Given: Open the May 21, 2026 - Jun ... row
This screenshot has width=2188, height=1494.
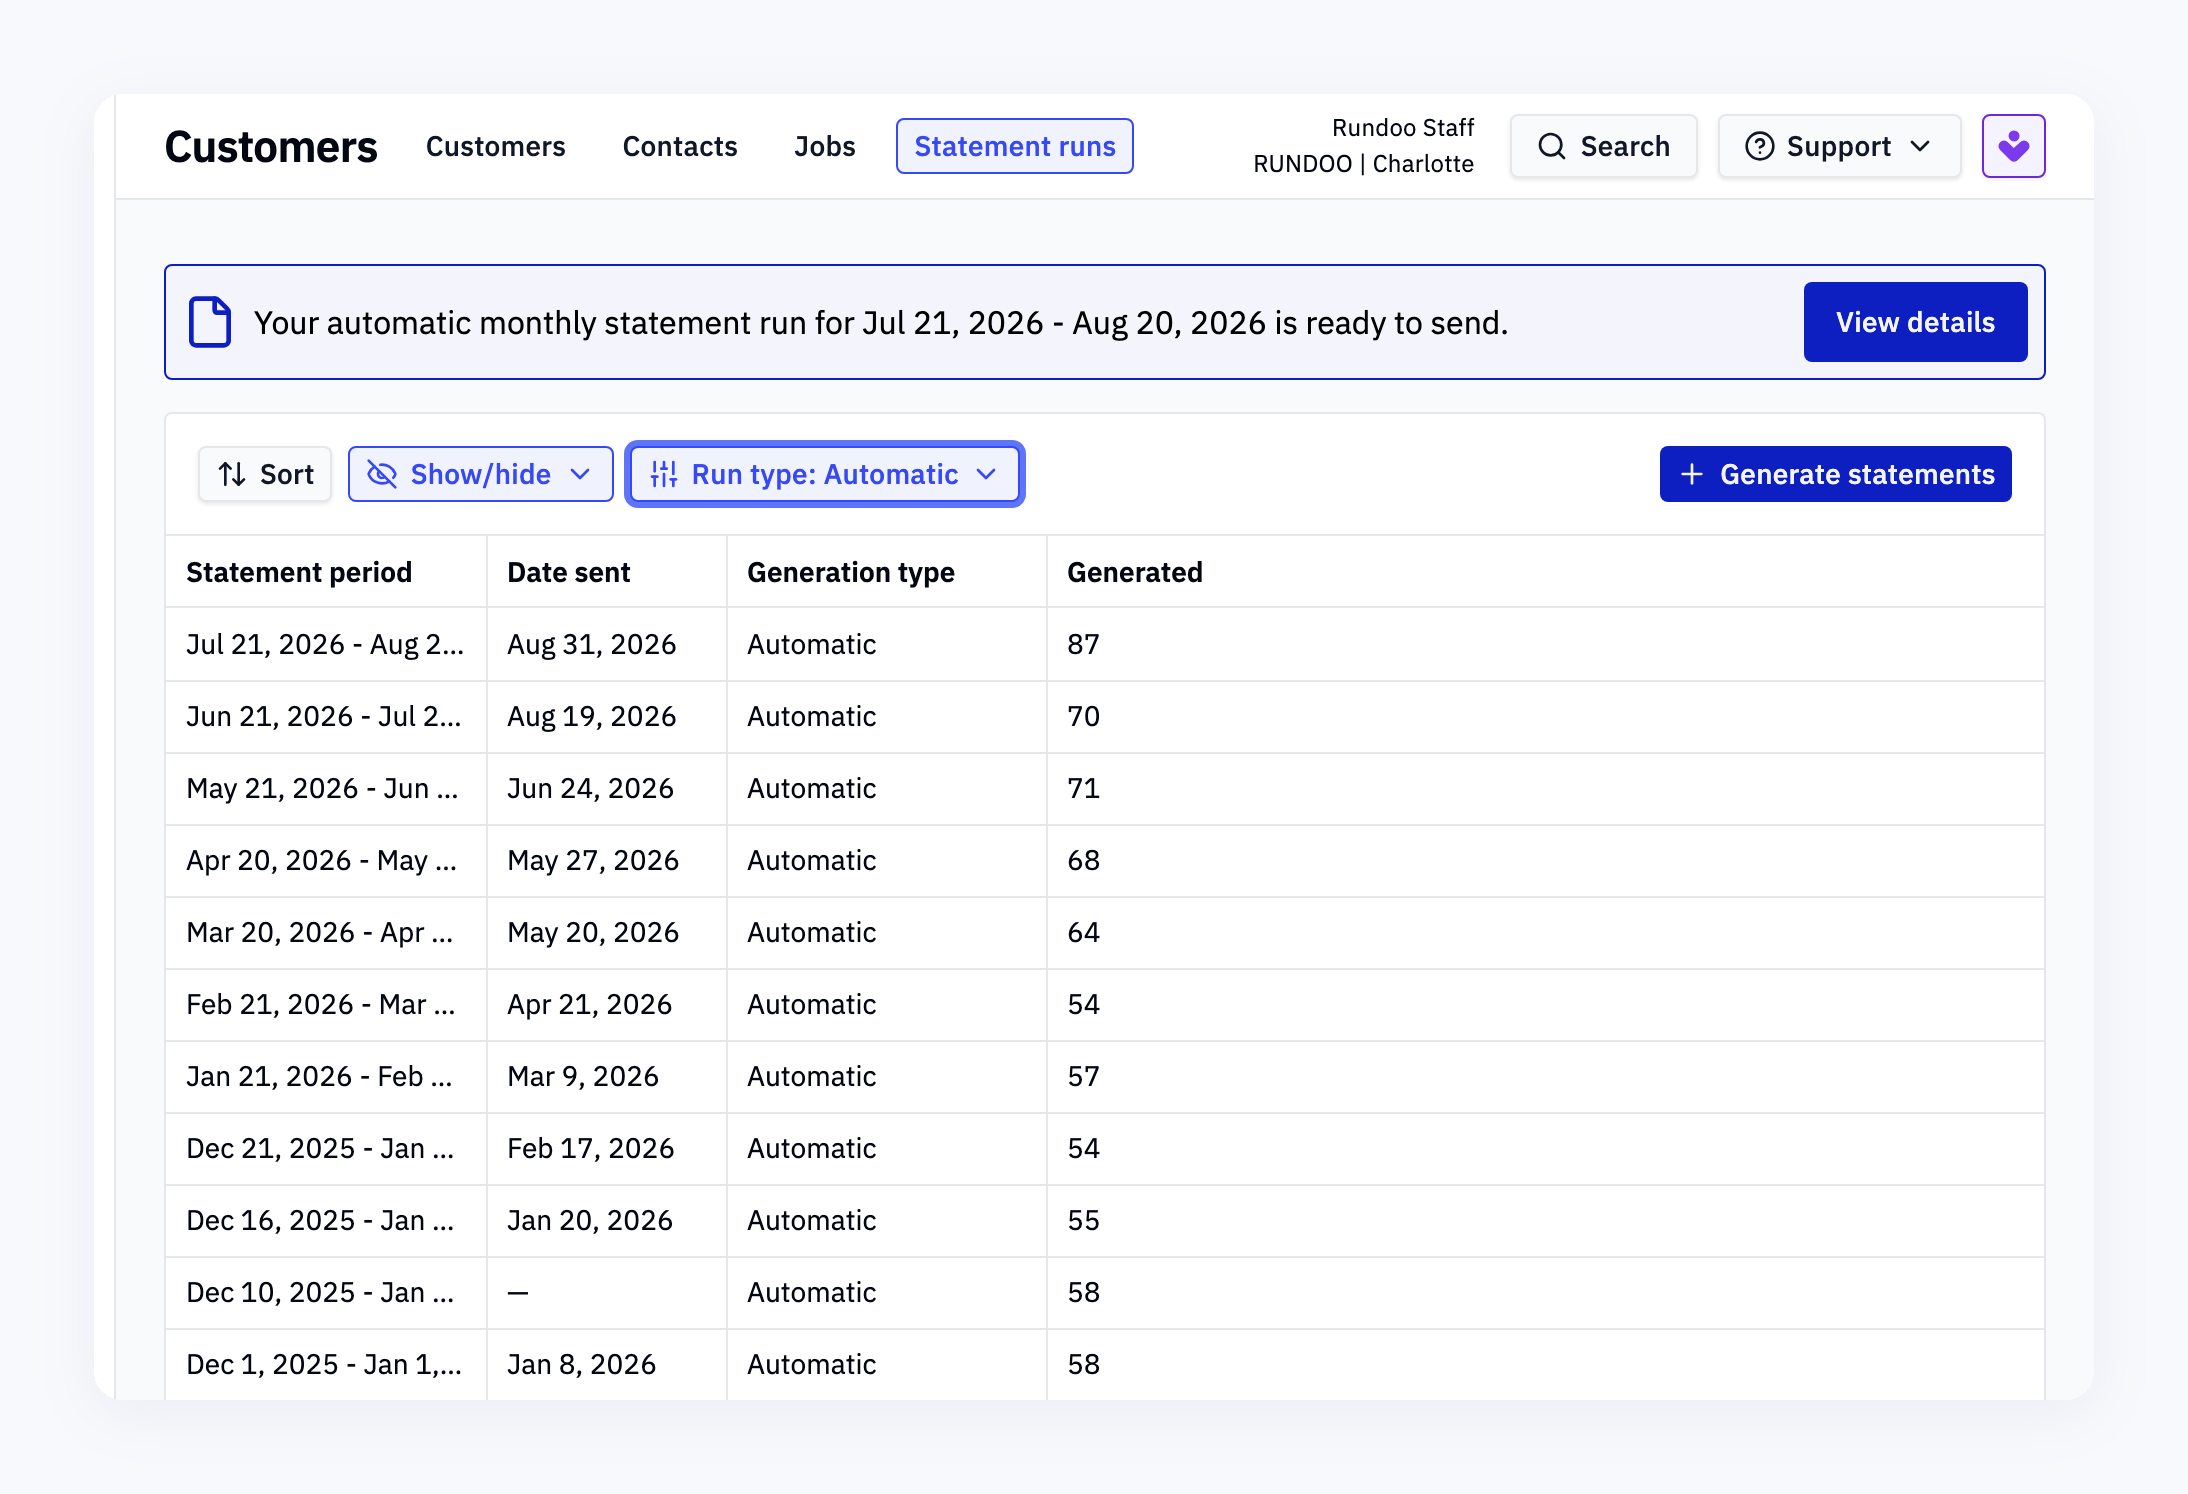Looking at the screenshot, I should click(x=1105, y=788).
